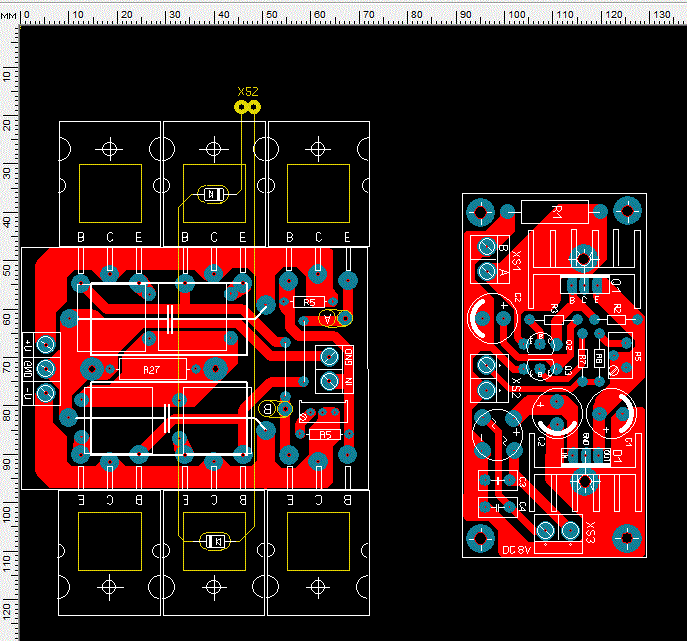Select the upper R5 resistor near pad A
Screen dimensions: 687x641
[x=309, y=302]
